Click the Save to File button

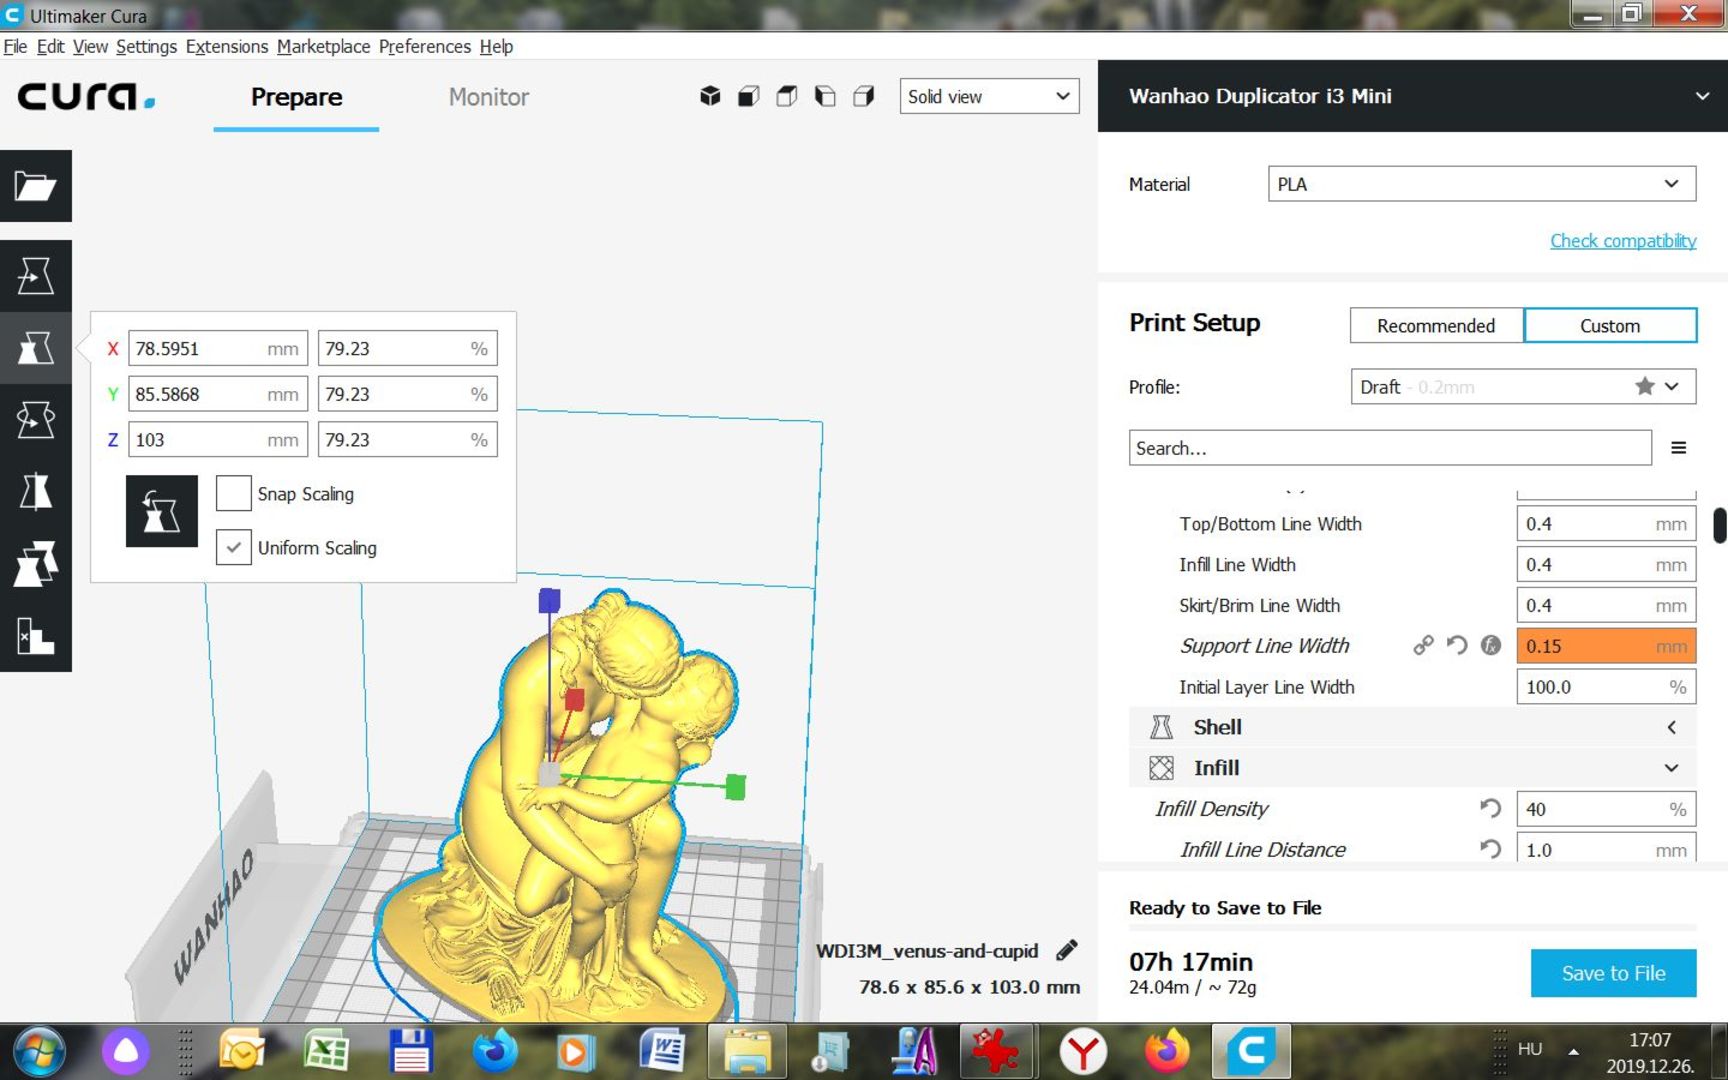[x=1612, y=973]
